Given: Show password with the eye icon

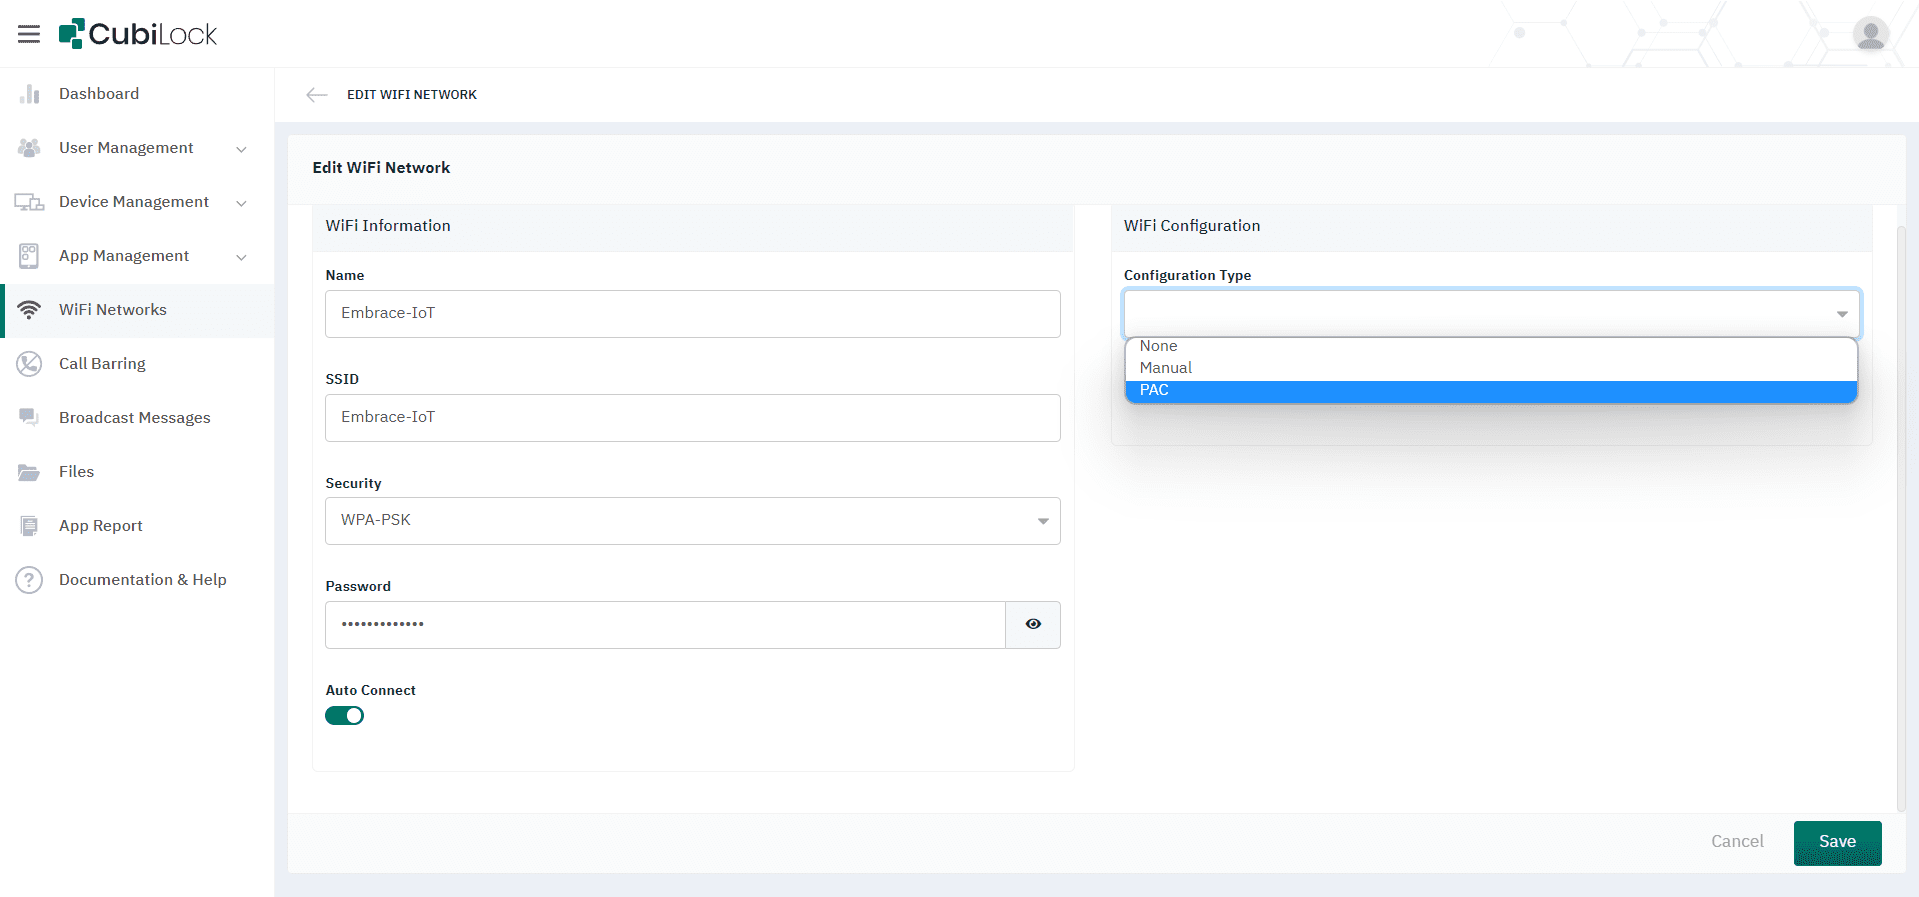Looking at the screenshot, I should (x=1033, y=624).
